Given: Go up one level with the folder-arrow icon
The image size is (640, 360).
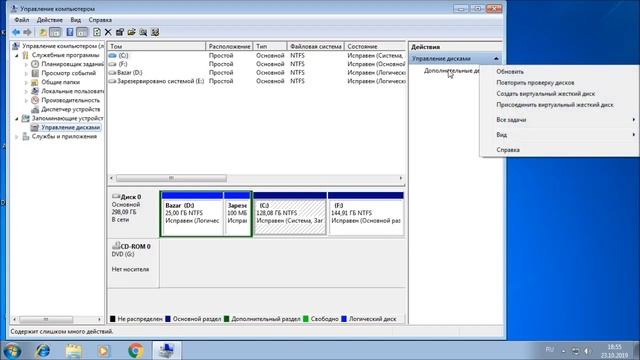Looking at the screenshot, I should 42,32.
